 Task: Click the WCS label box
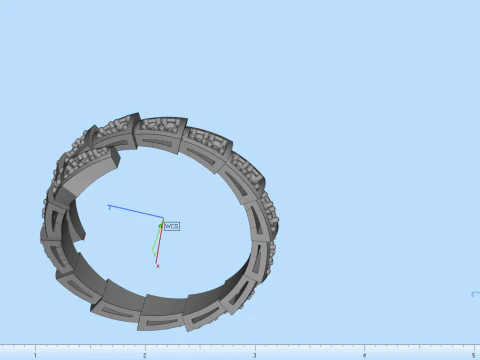[x=172, y=226]
